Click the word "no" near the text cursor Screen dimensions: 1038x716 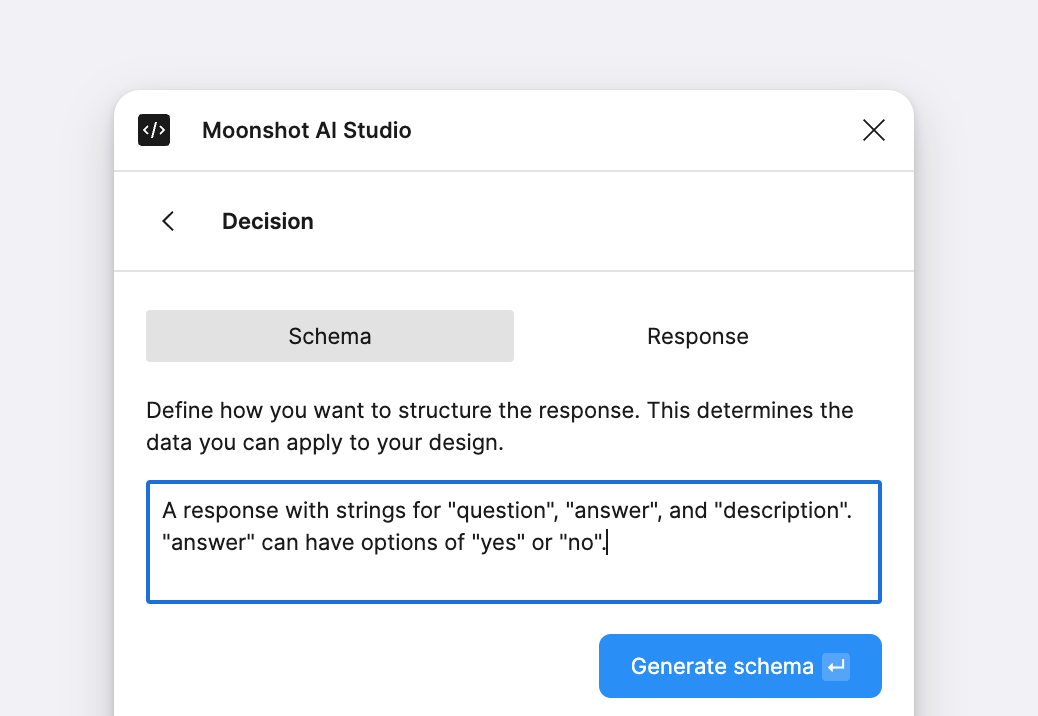[581, 544]
